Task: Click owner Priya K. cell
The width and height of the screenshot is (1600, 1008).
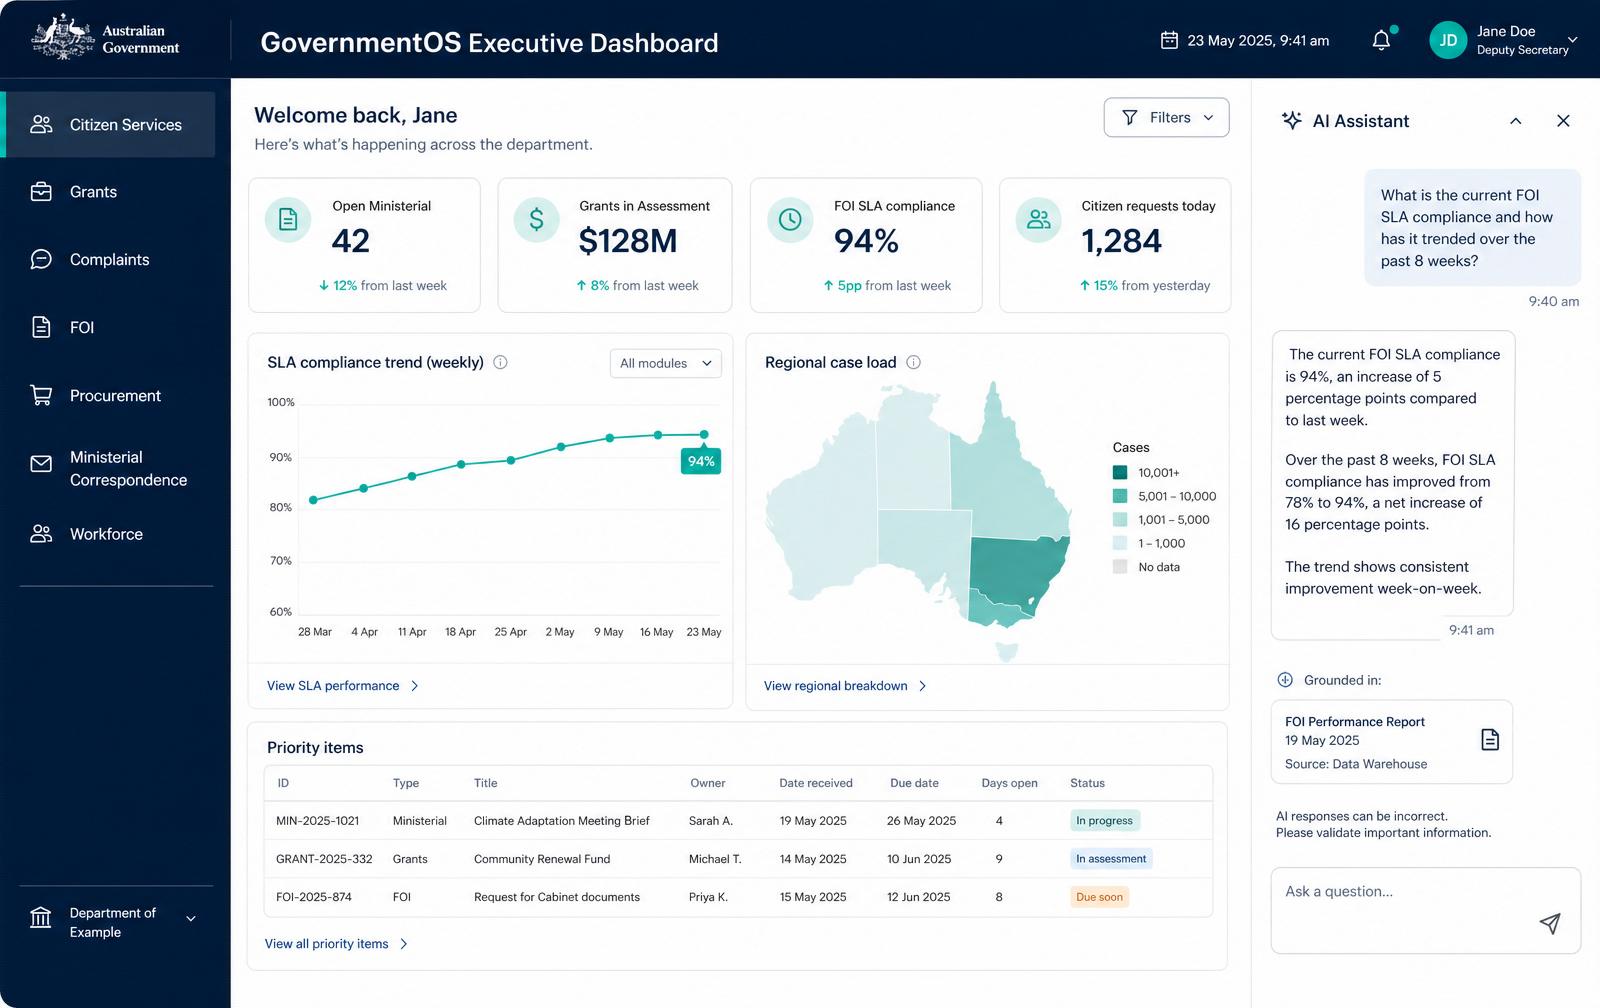Action: pyautogui.click(x=708, y=896)
